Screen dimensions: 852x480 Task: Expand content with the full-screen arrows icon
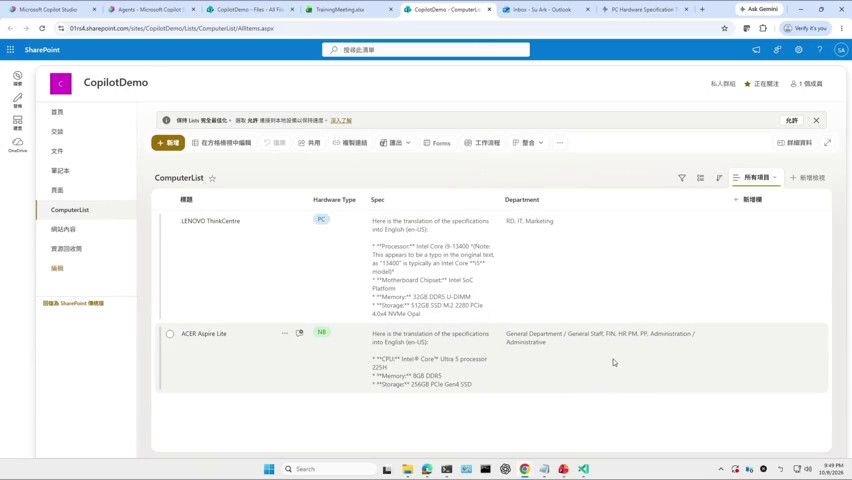tap(828, 143)
